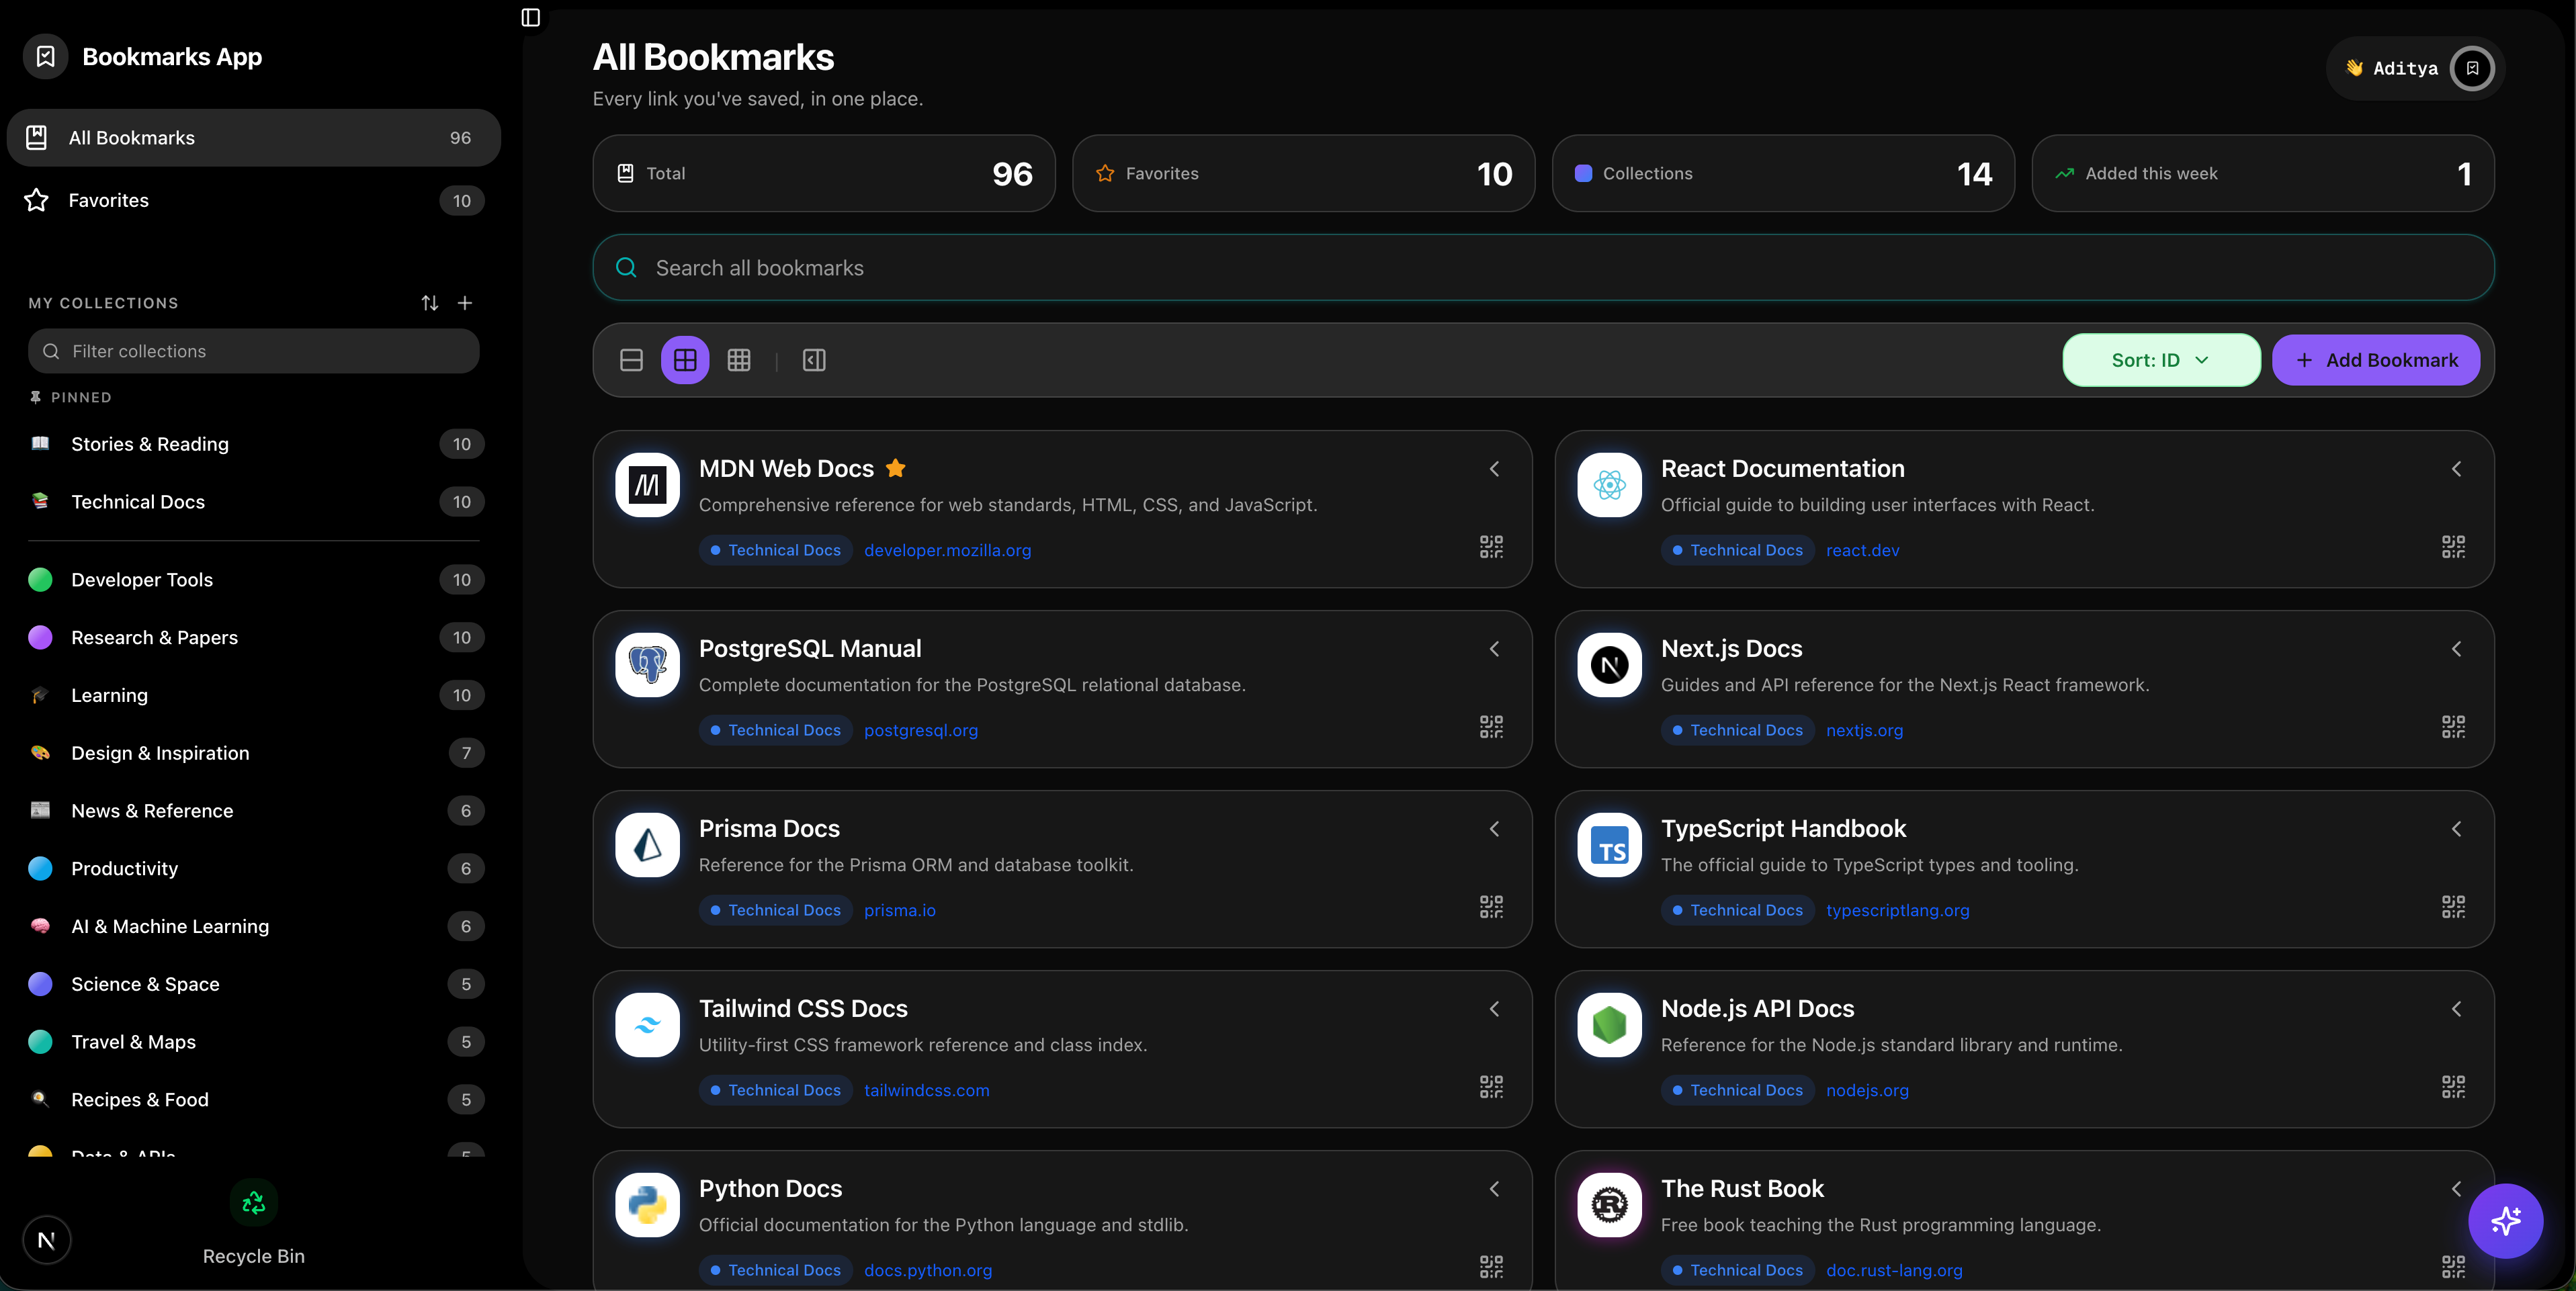2576x1291 pixels.
Task: Expand the React Documentation card chevron
Action: [x=2456, y=469]
